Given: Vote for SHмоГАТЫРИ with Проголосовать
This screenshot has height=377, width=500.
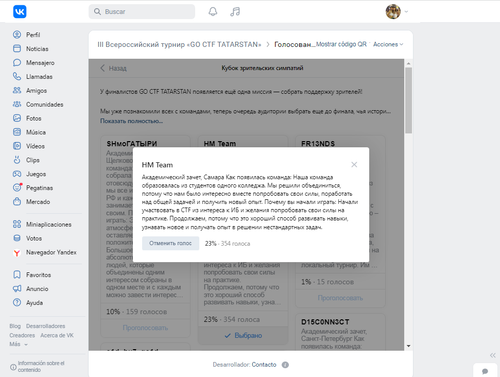Looking at the screenshot, I should [x=145, y=328].
